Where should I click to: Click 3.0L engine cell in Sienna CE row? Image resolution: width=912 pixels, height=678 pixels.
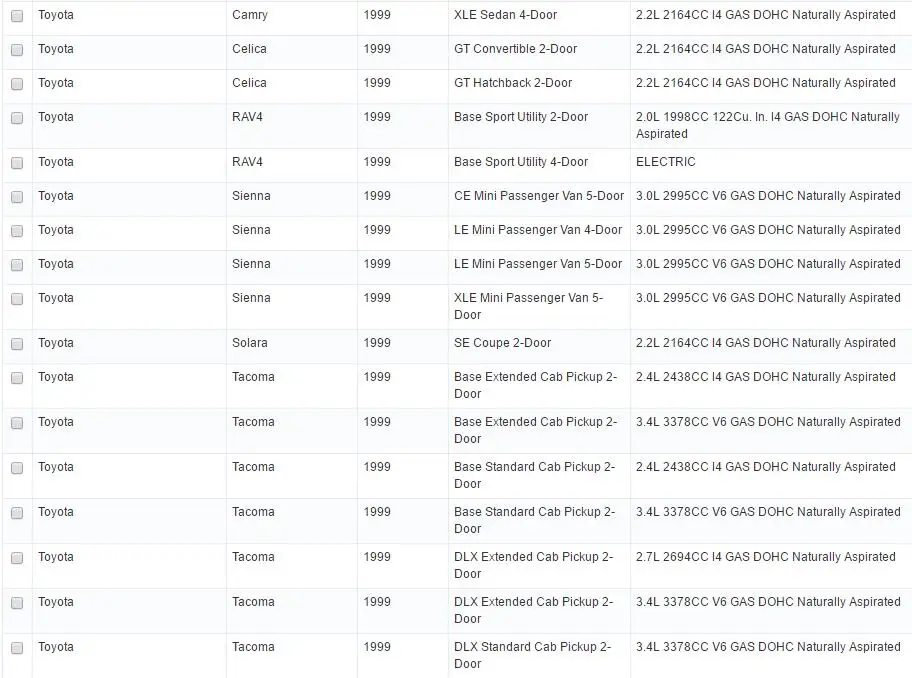tap(768, 196)
